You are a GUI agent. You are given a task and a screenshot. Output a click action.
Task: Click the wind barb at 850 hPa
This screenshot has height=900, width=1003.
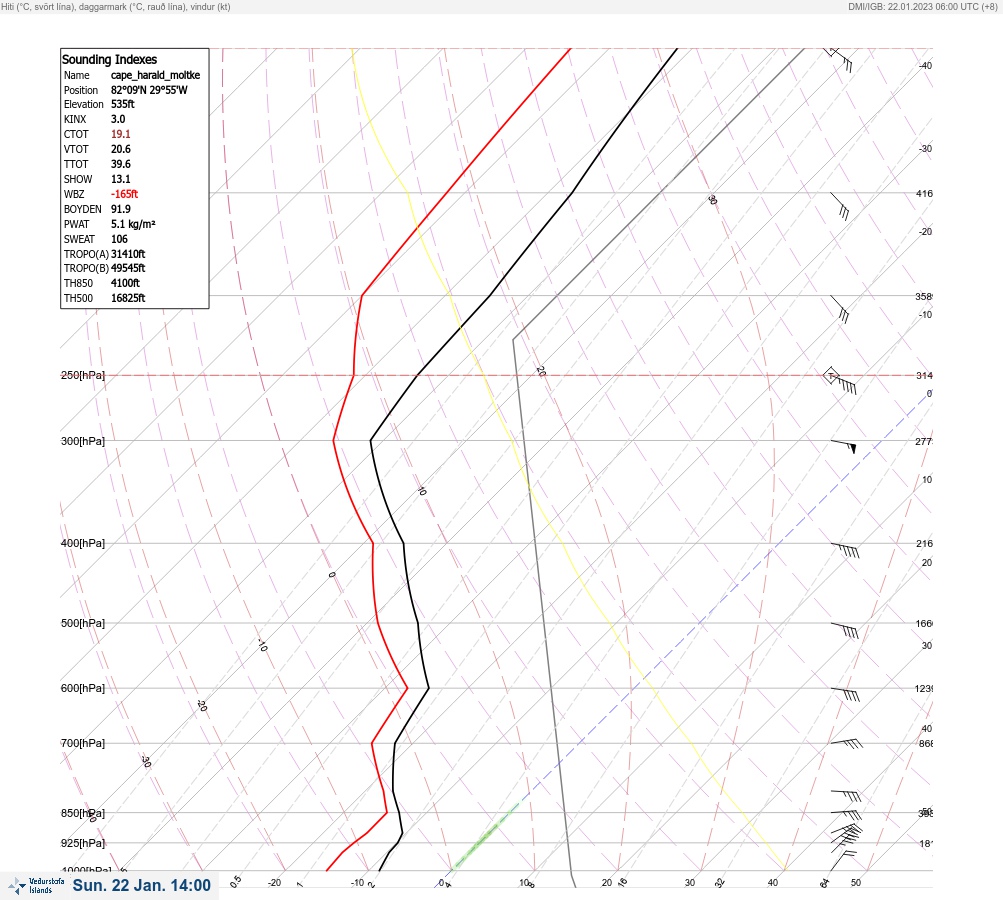846,814
